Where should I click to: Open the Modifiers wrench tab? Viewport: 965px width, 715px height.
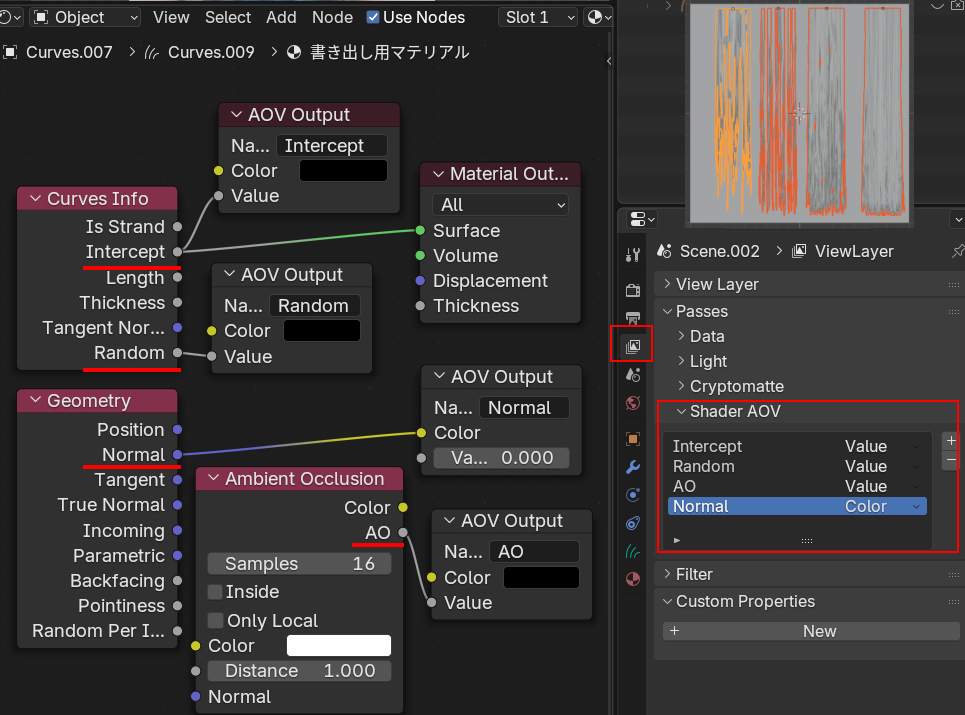click(x=632, y=467)
